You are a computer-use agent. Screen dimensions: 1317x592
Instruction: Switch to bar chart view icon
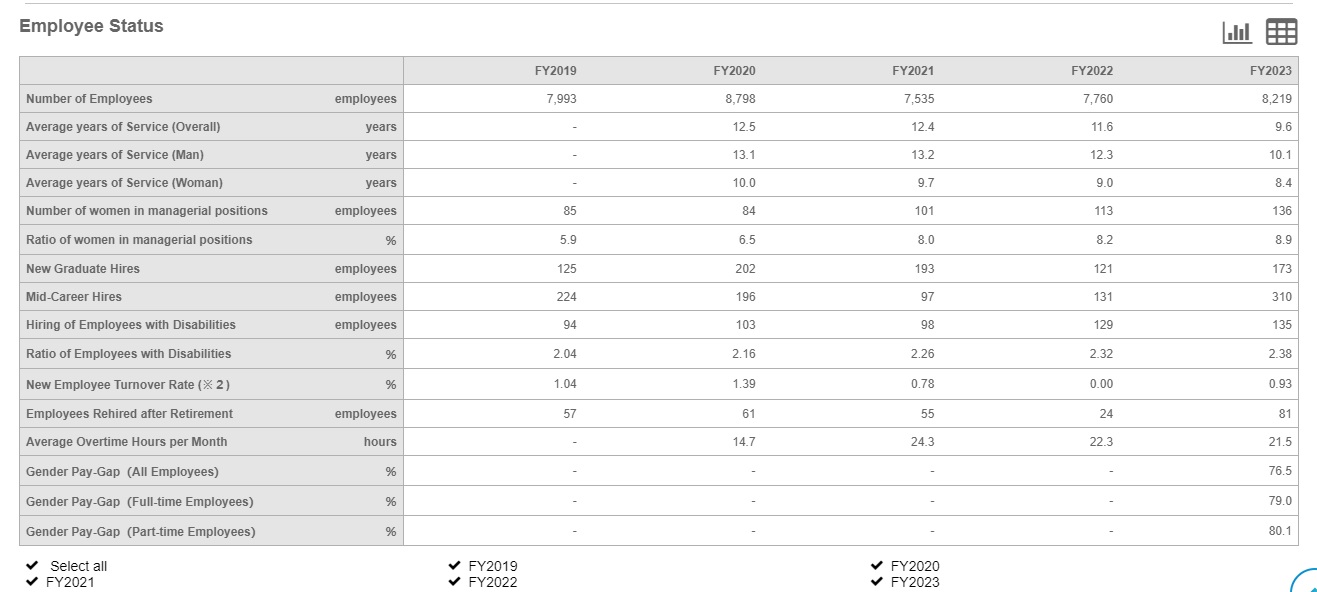1237,32
